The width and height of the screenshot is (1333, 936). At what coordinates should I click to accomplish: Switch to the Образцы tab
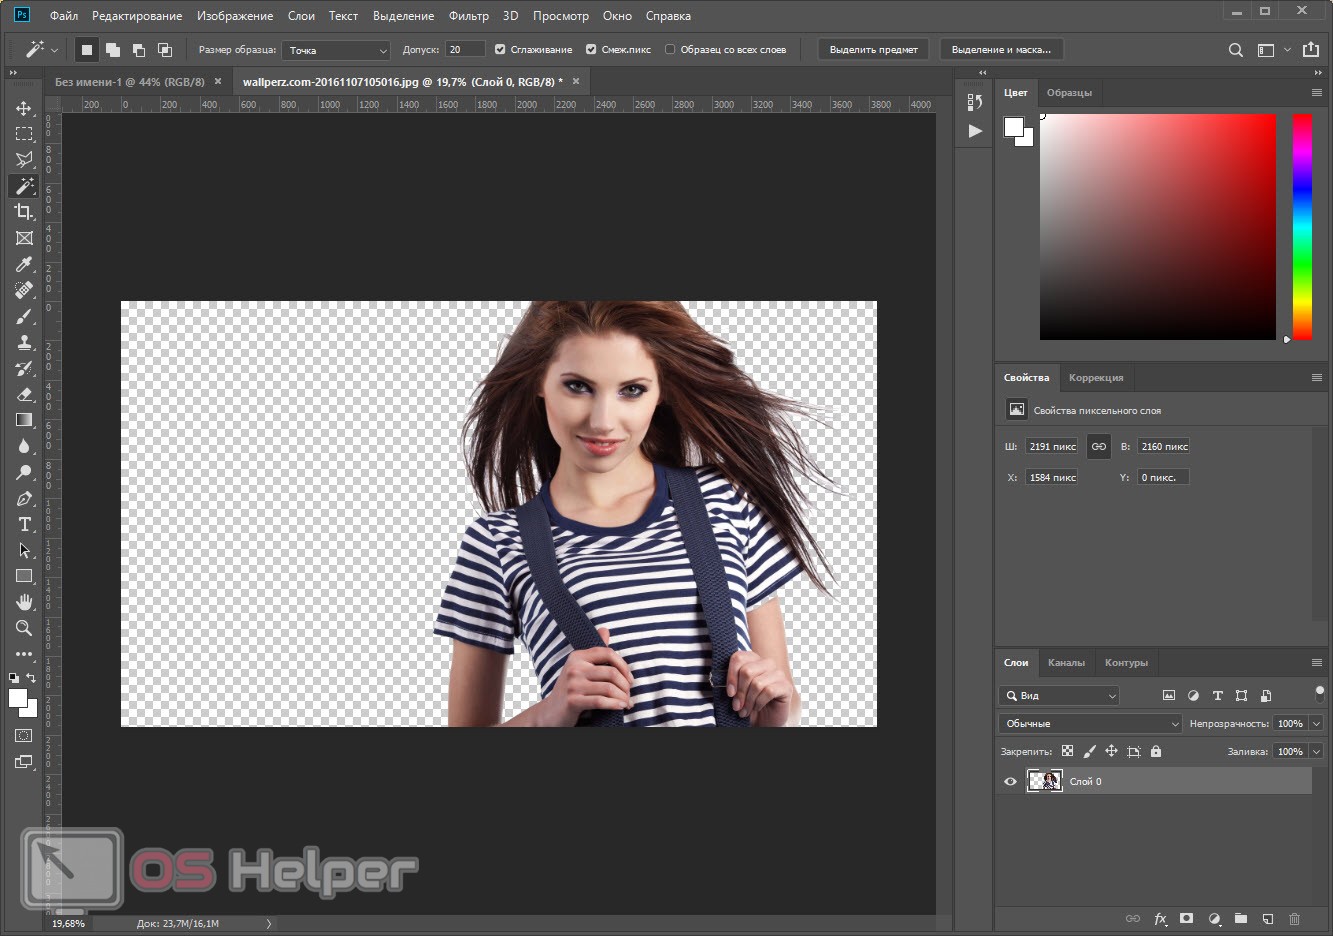click(1069, 93)
